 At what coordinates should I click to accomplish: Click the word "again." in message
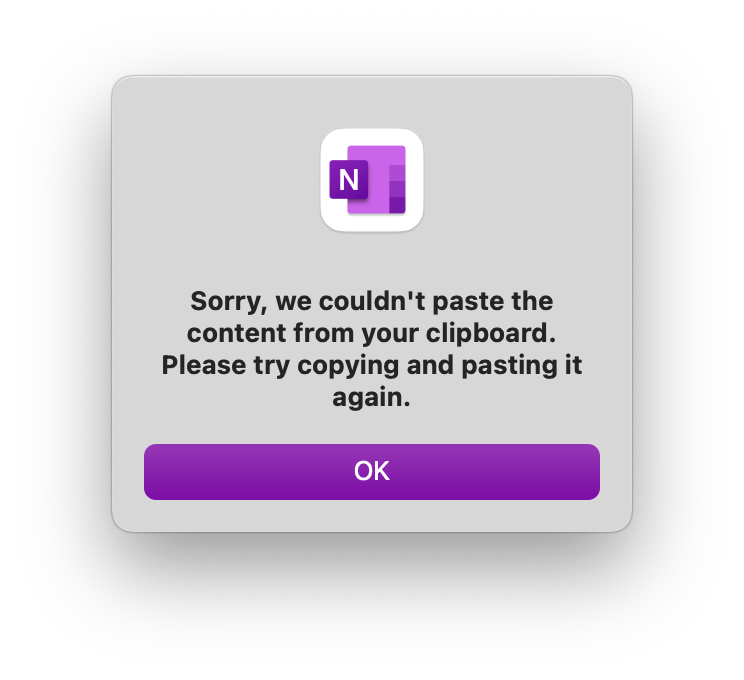point(371,398)
